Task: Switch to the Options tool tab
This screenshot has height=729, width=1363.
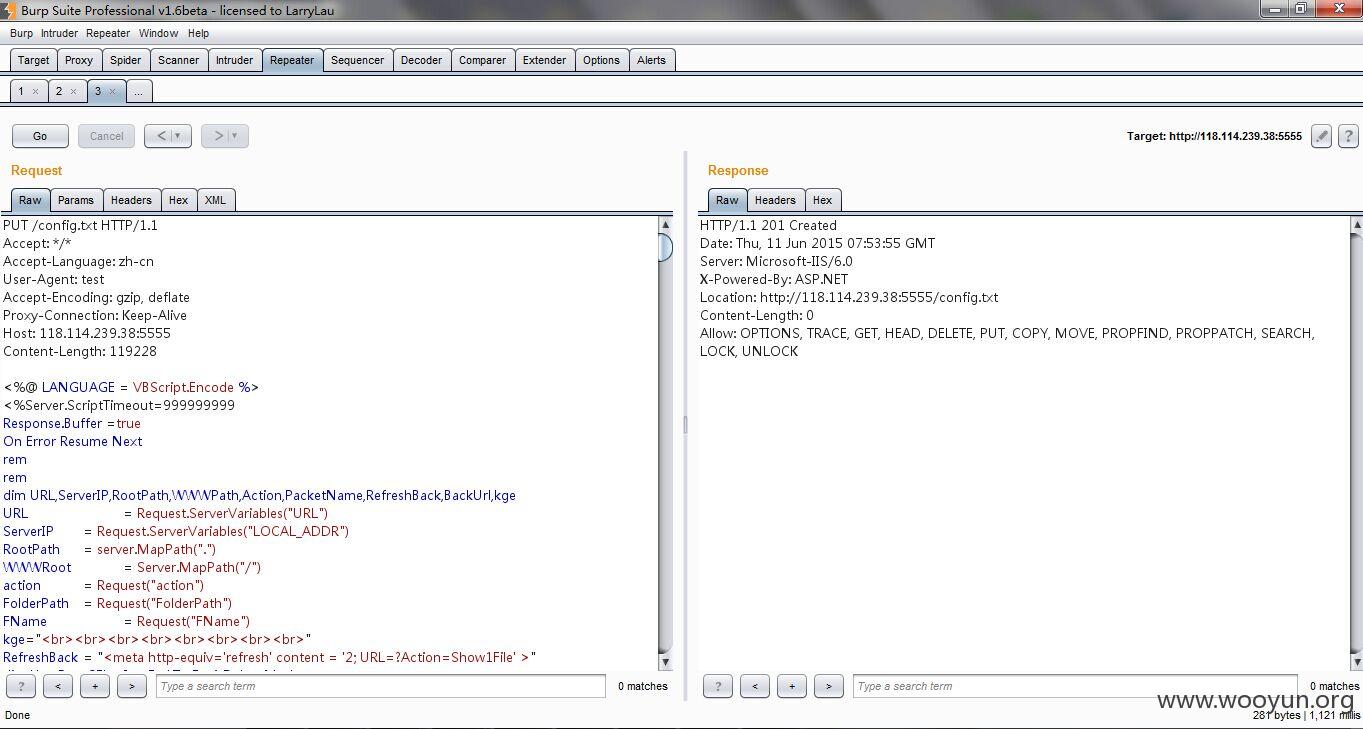Action: tap(602, 60)
